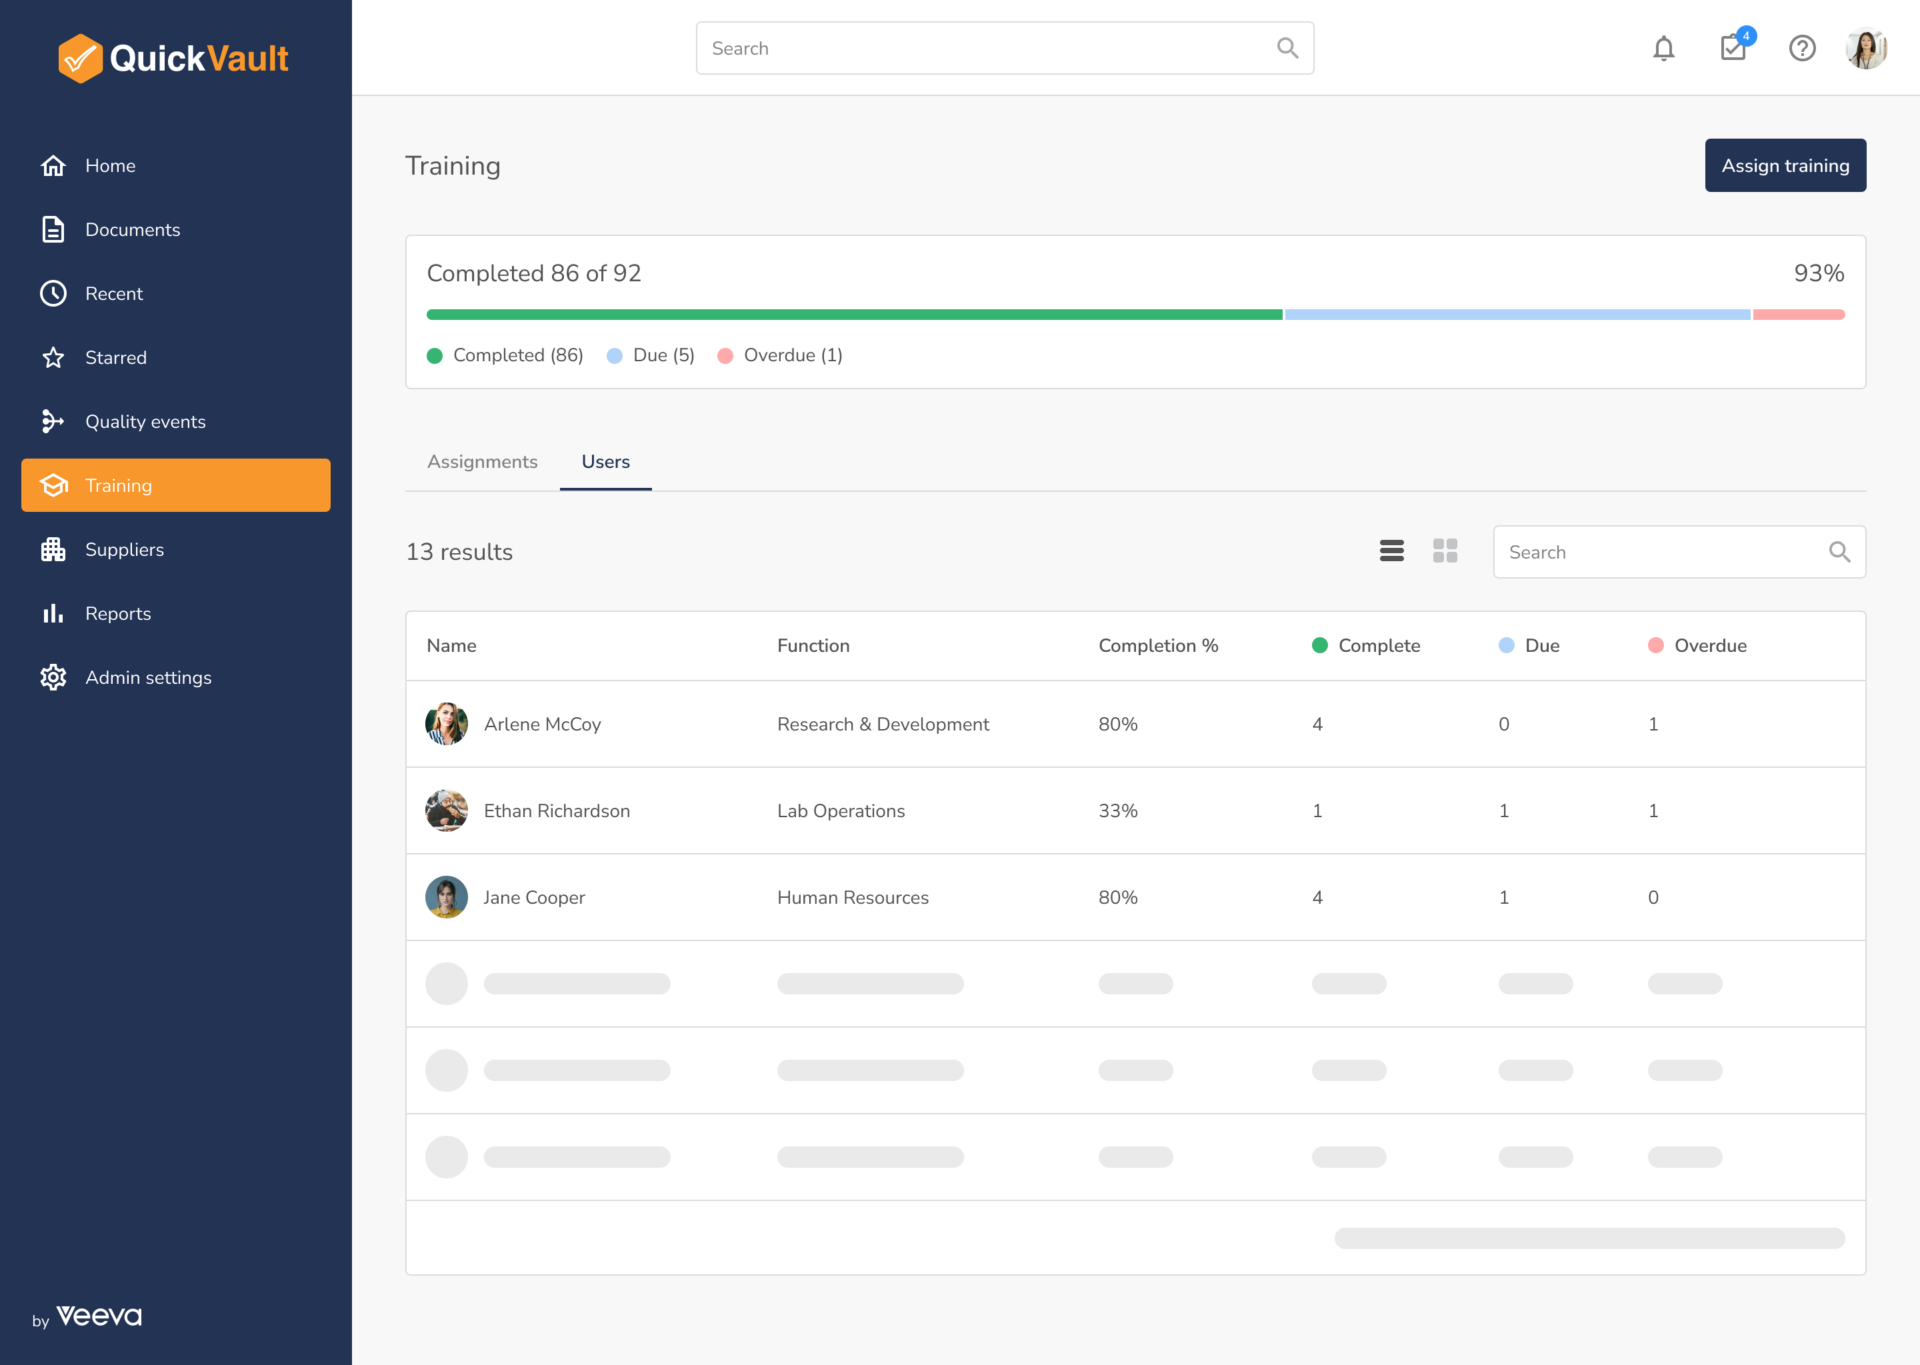The height and width of the screenshot is (1365, 1920).
Task: Open Documents in the sidebar
Action: [x=132, y=229]
